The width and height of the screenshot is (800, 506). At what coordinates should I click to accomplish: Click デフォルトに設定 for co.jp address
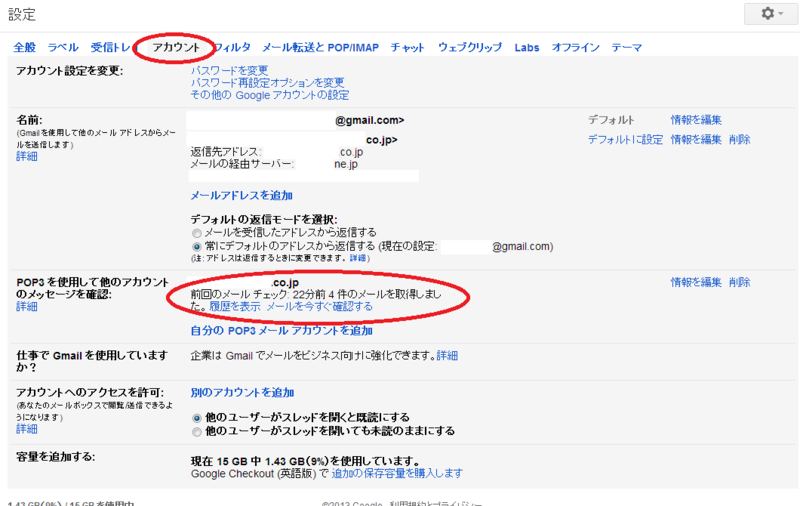(x=626, y=139)
